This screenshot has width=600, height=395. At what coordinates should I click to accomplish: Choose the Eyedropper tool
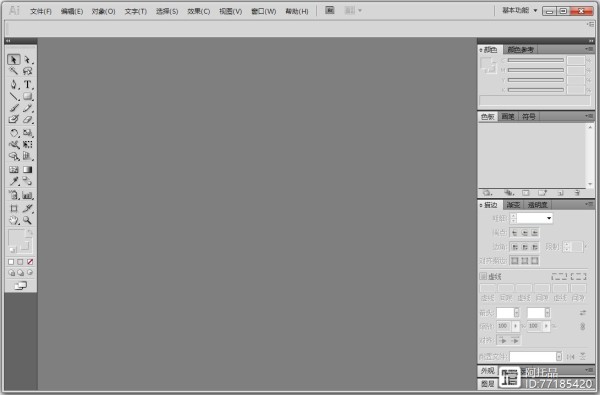click(x=14, y=181)
